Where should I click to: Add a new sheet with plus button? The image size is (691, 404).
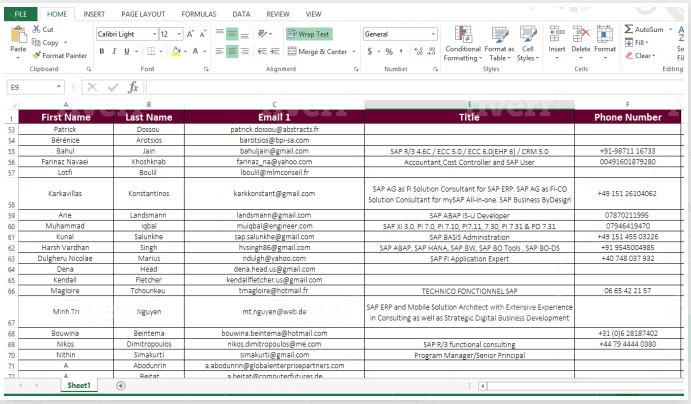tap(121, 385)
